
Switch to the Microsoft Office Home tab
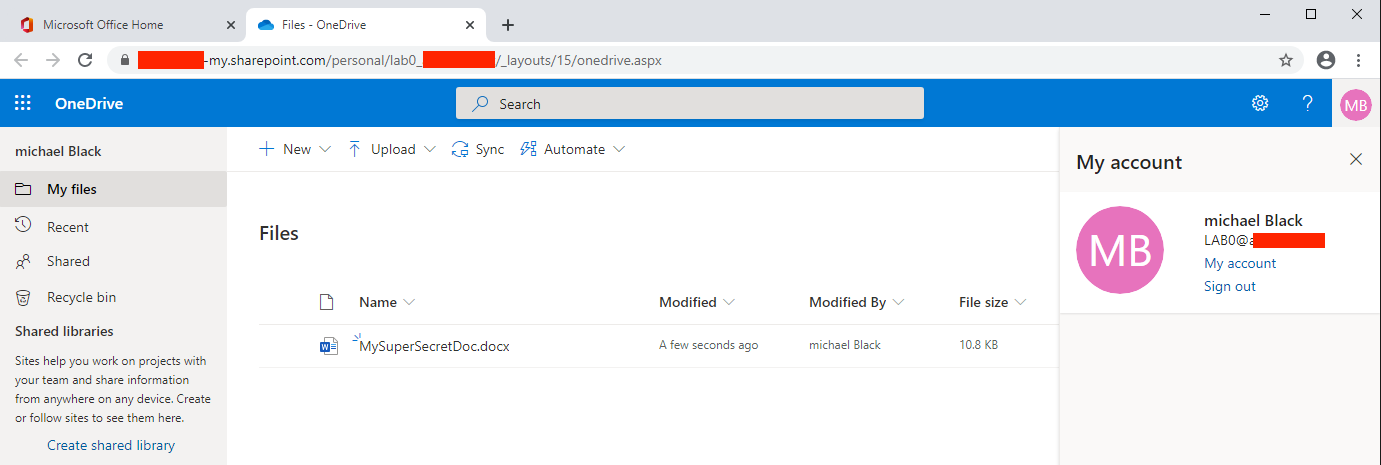125,25
